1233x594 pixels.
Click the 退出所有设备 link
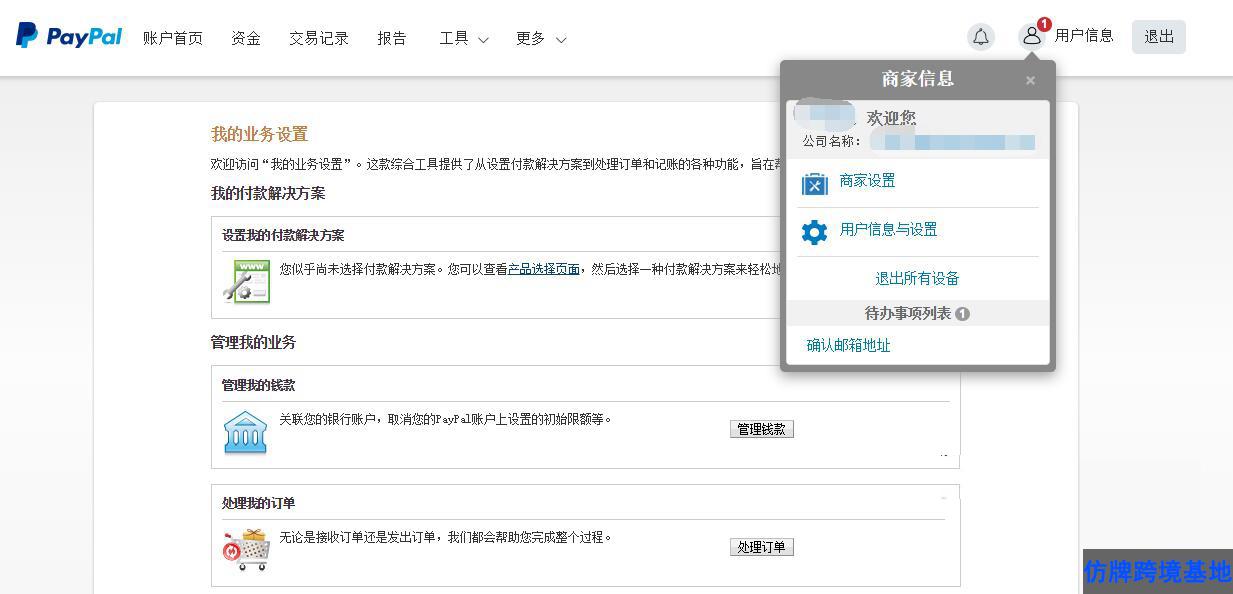pos(917,278)
